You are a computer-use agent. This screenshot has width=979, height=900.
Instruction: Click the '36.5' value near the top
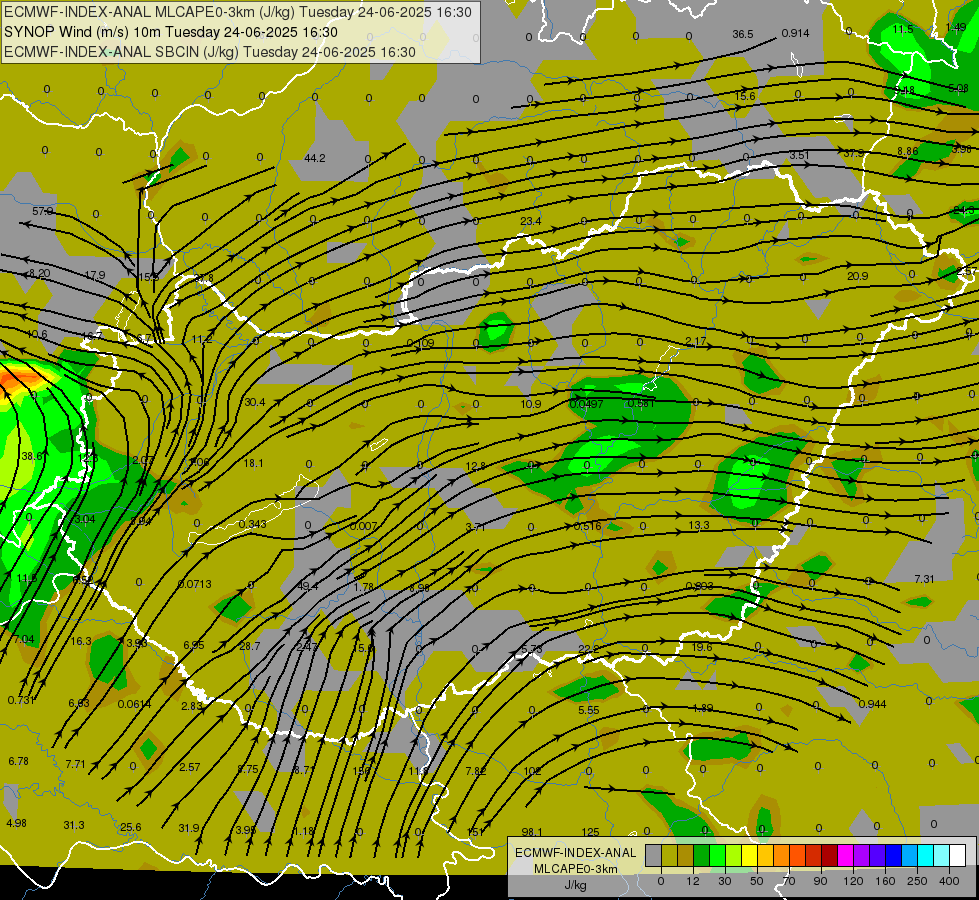pos(743,34)
